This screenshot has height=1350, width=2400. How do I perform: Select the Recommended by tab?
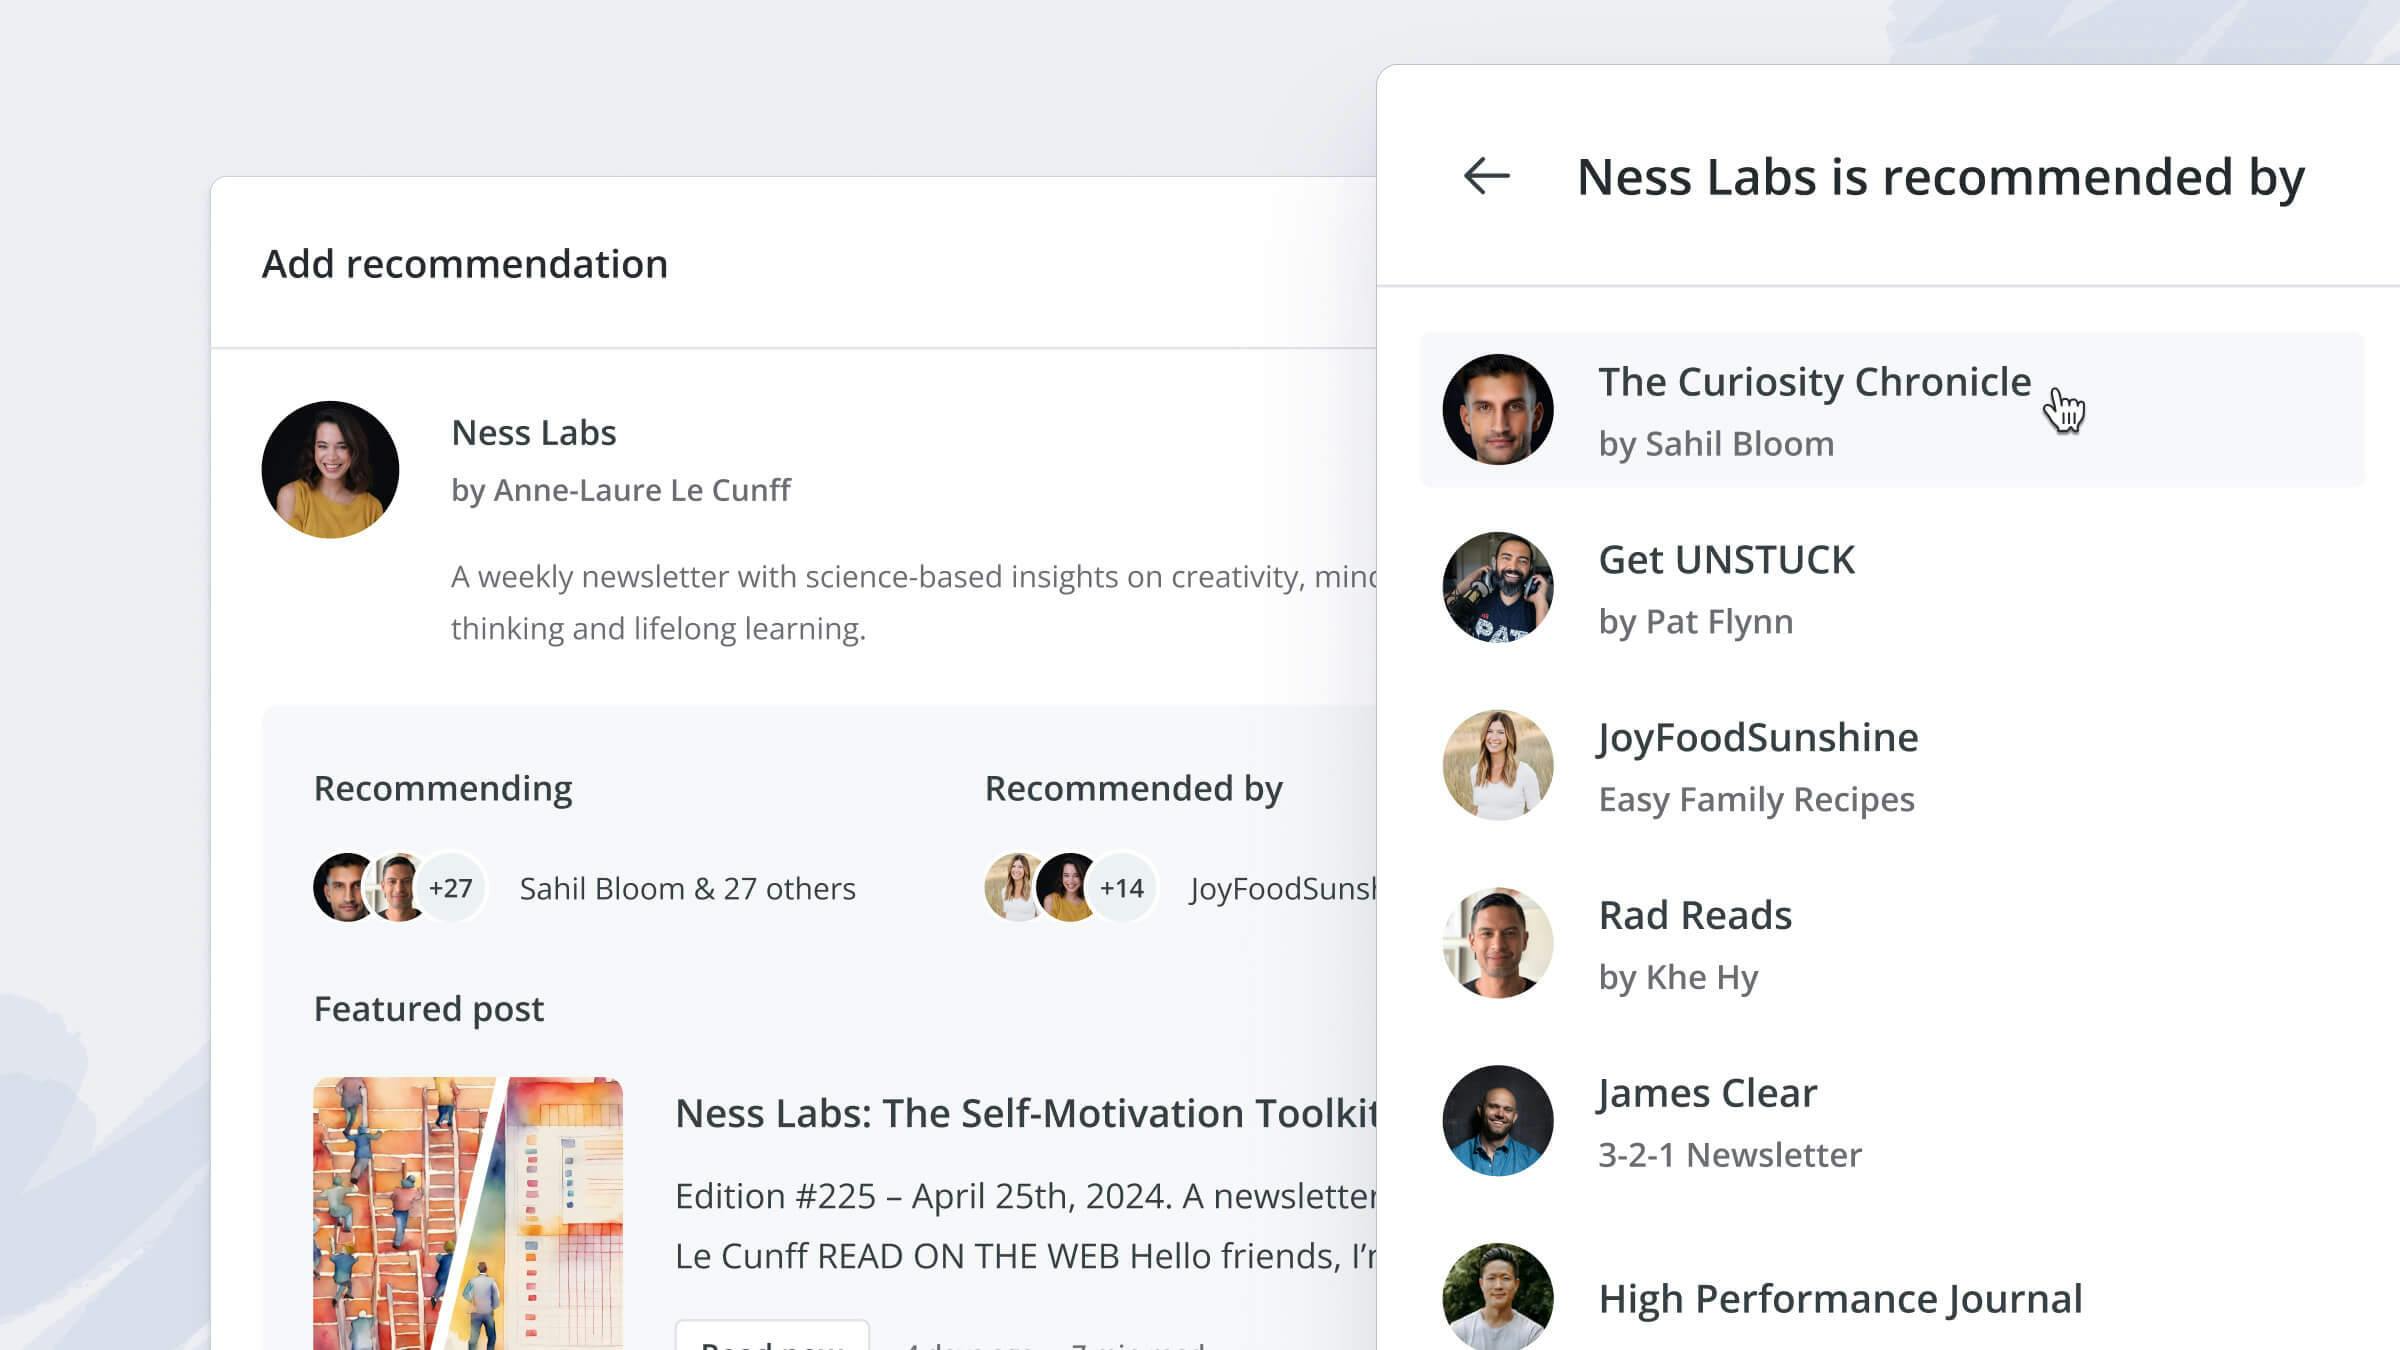[1132, 788]
